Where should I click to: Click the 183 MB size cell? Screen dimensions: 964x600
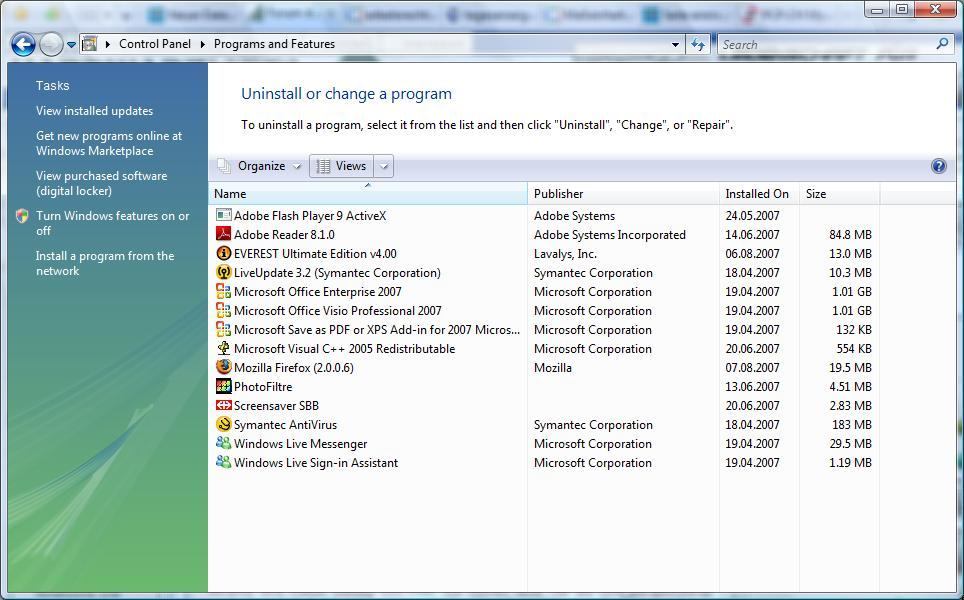coord(852,425)
